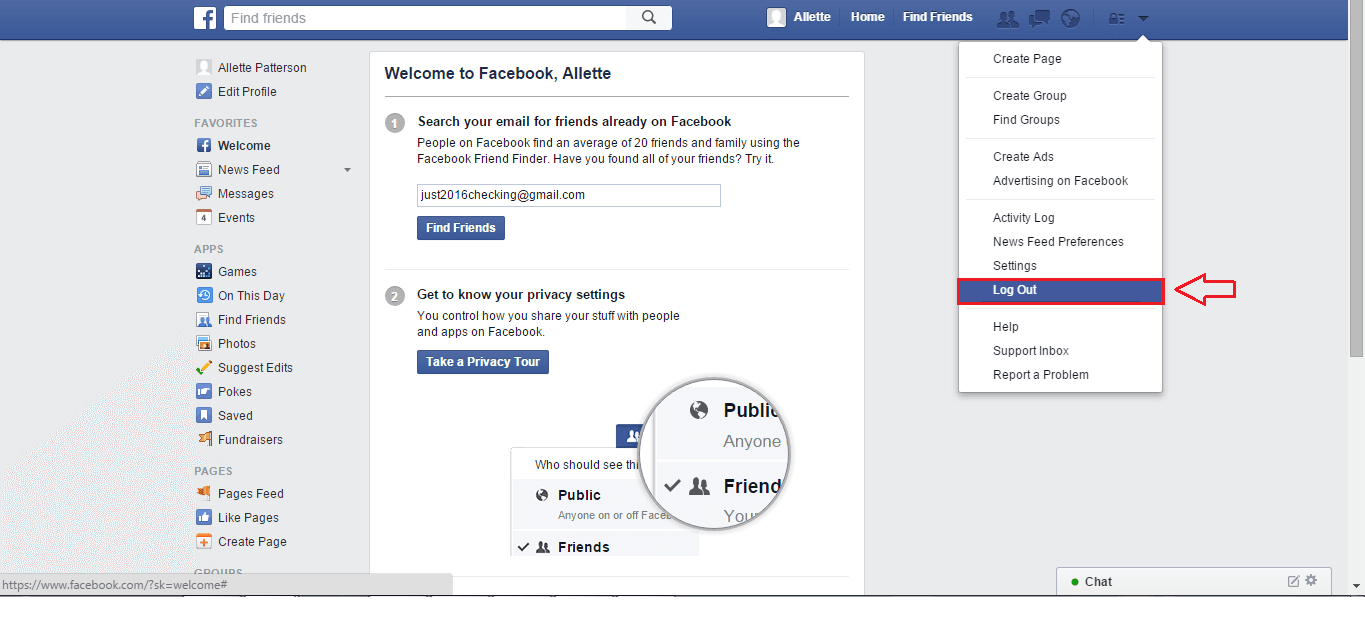Open friend requests icon in top bar

click(x=1008, y=18)
